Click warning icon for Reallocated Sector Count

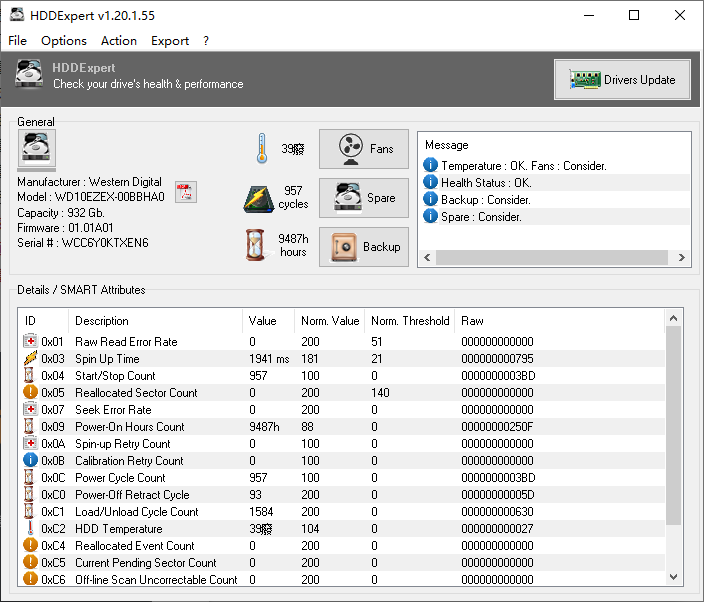[30, 393]
